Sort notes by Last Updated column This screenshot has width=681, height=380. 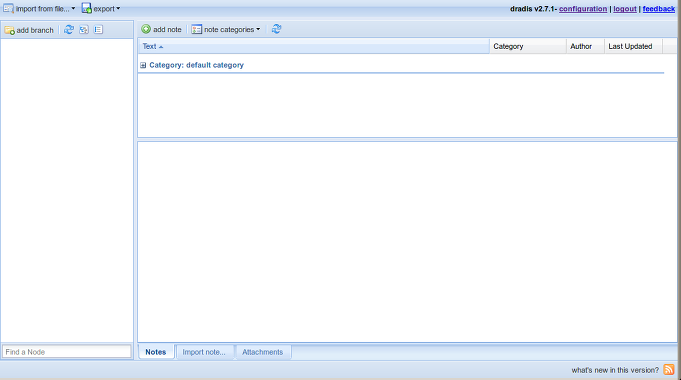click(634, 46)
